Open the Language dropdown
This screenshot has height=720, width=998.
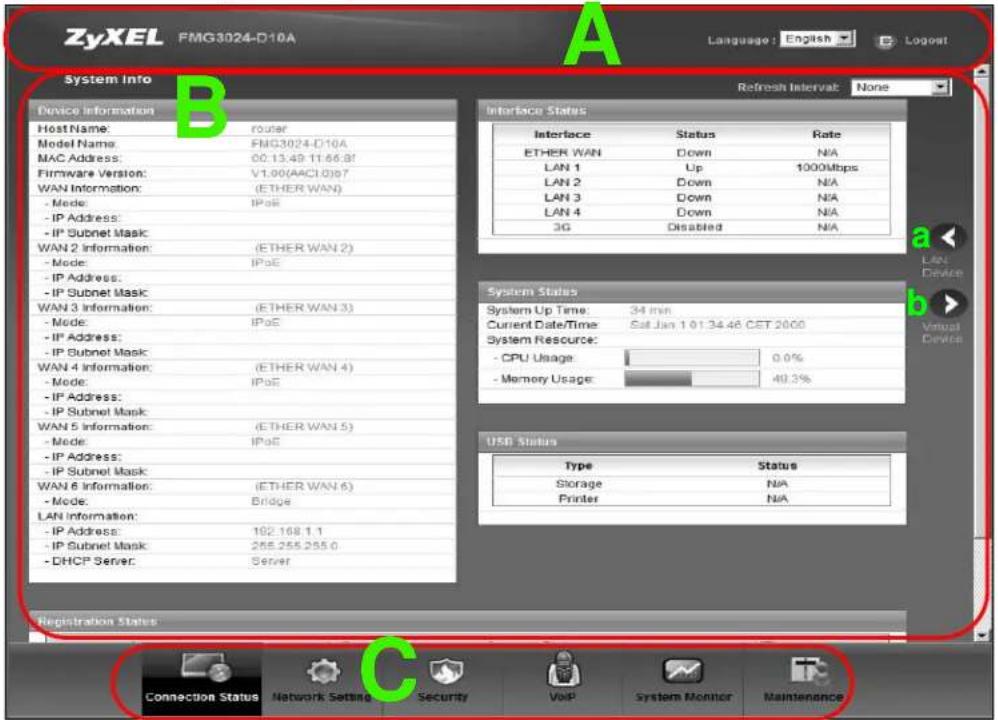click(x=817, y=39)
